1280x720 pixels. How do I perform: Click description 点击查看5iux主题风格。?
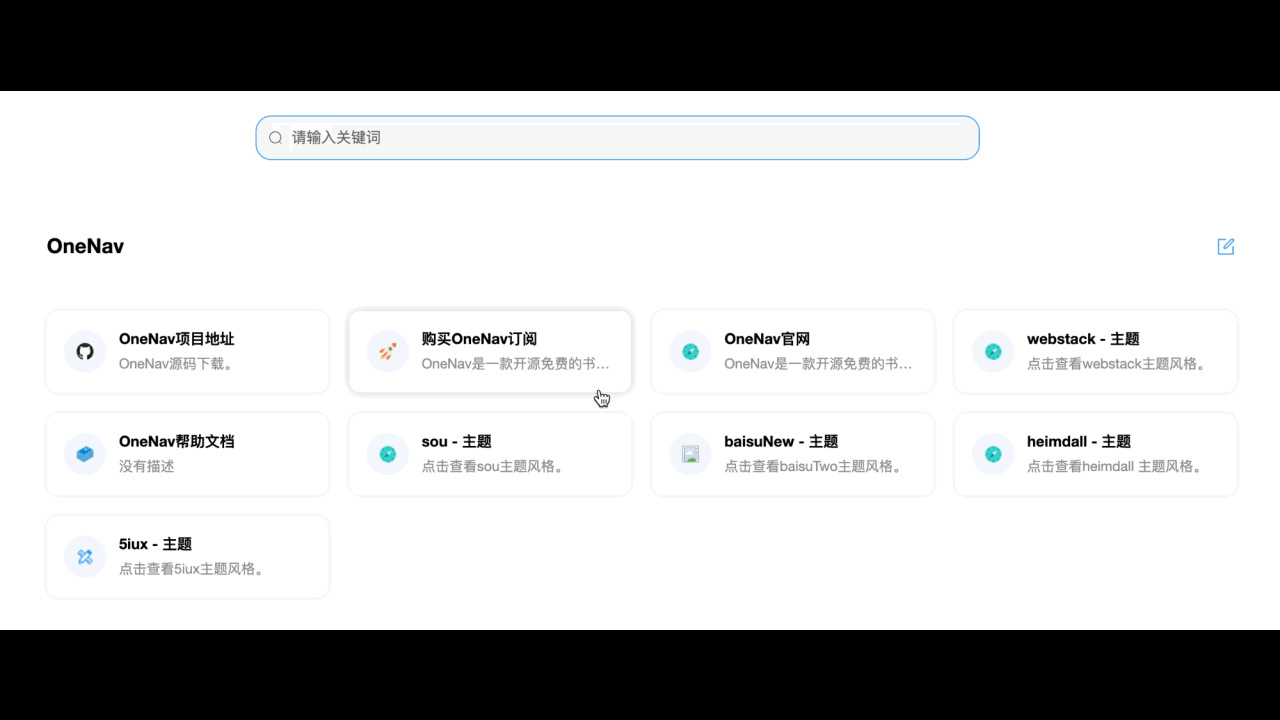(x=192, y=569)
